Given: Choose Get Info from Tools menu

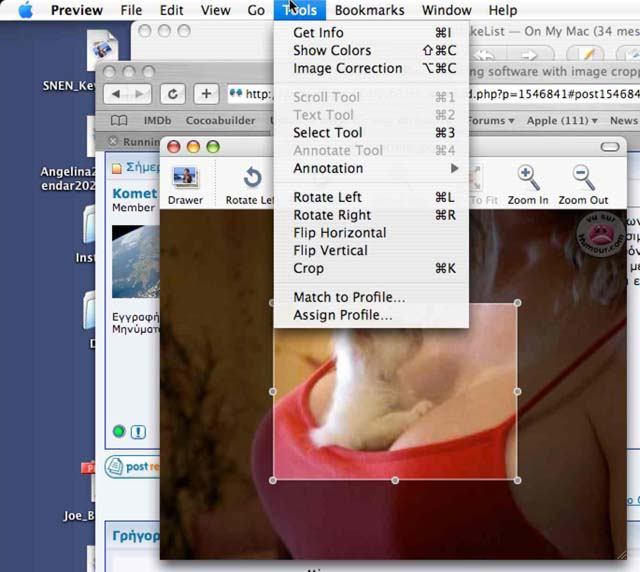Looking at the screenshot, I should 371,33.
